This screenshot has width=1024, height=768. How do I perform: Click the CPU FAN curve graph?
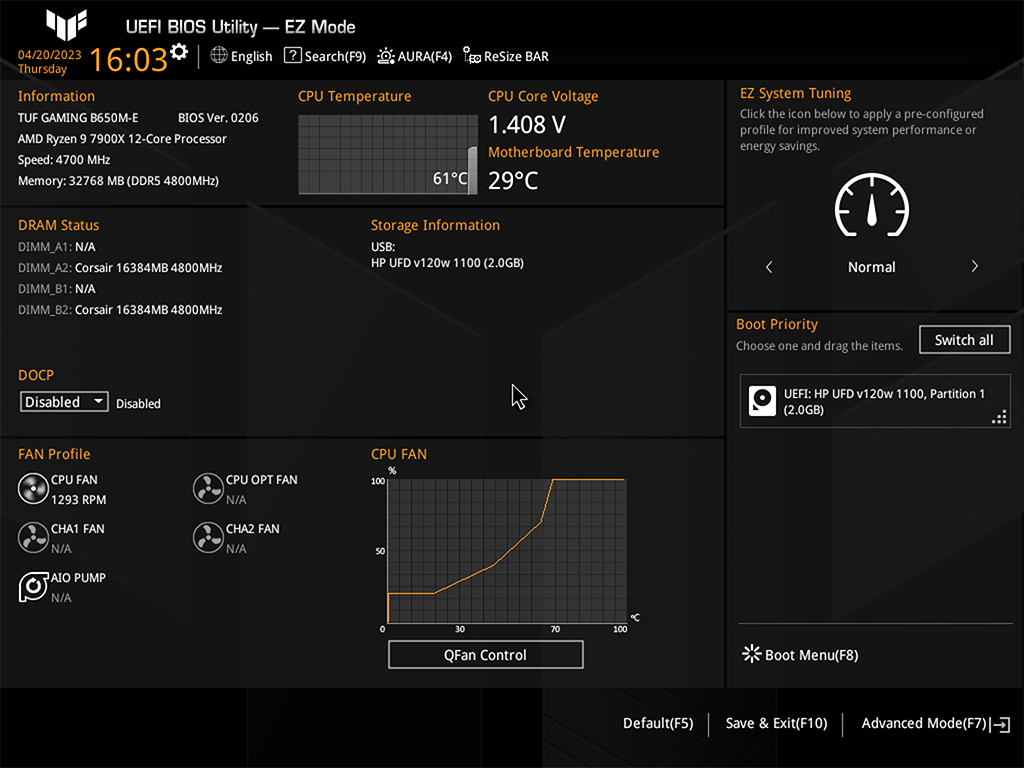point(507,551)
